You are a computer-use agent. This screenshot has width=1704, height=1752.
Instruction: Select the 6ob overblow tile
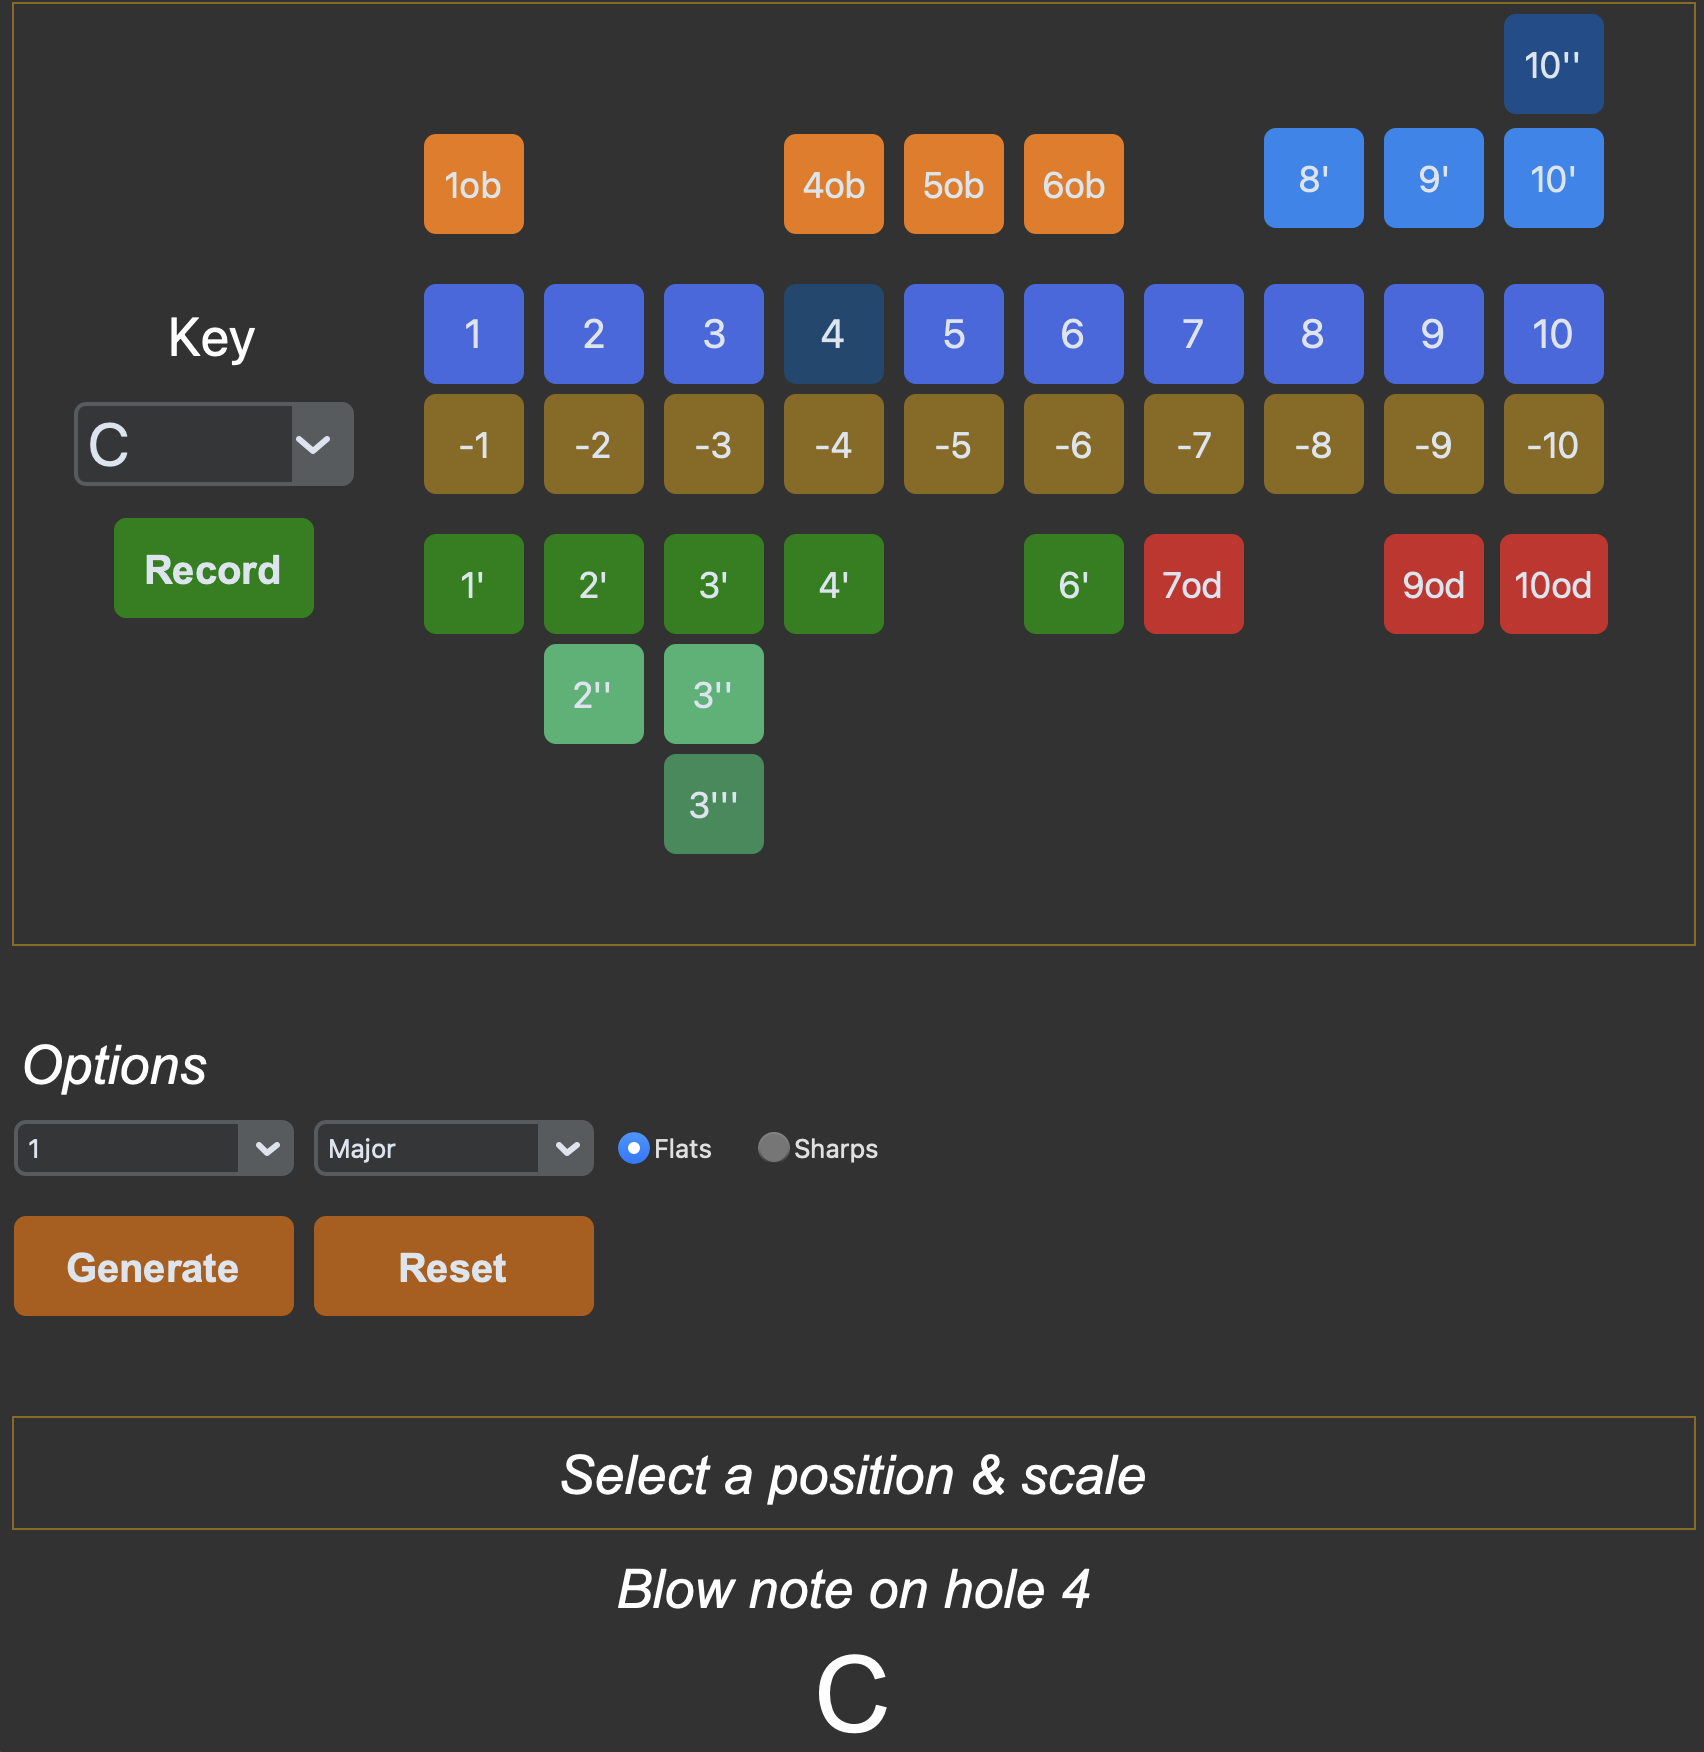1073,184
